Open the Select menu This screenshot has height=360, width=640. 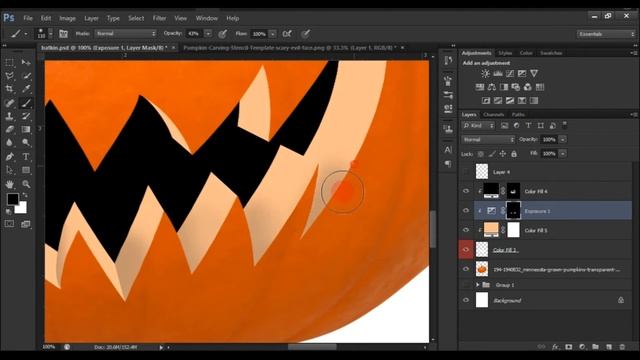coord(136,18)
